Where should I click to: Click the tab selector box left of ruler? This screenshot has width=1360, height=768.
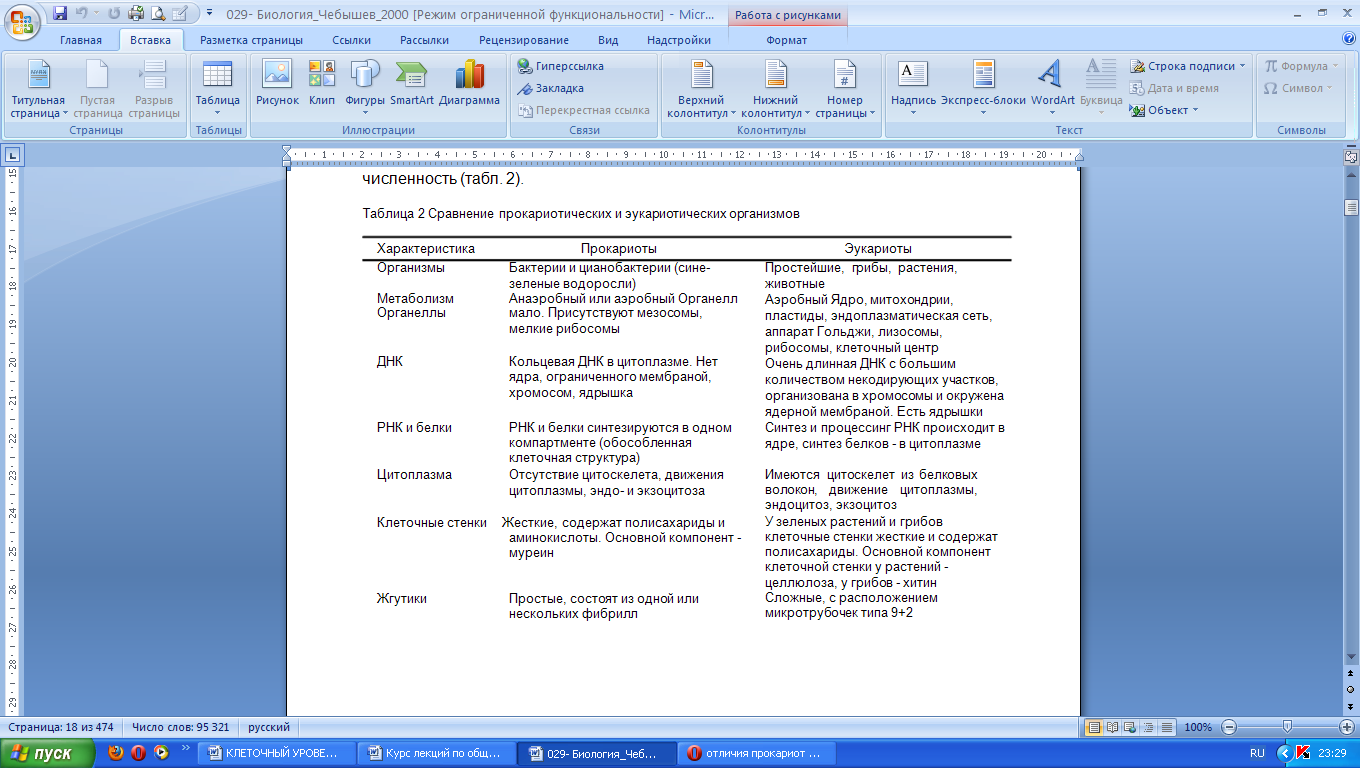coord(13,155)
